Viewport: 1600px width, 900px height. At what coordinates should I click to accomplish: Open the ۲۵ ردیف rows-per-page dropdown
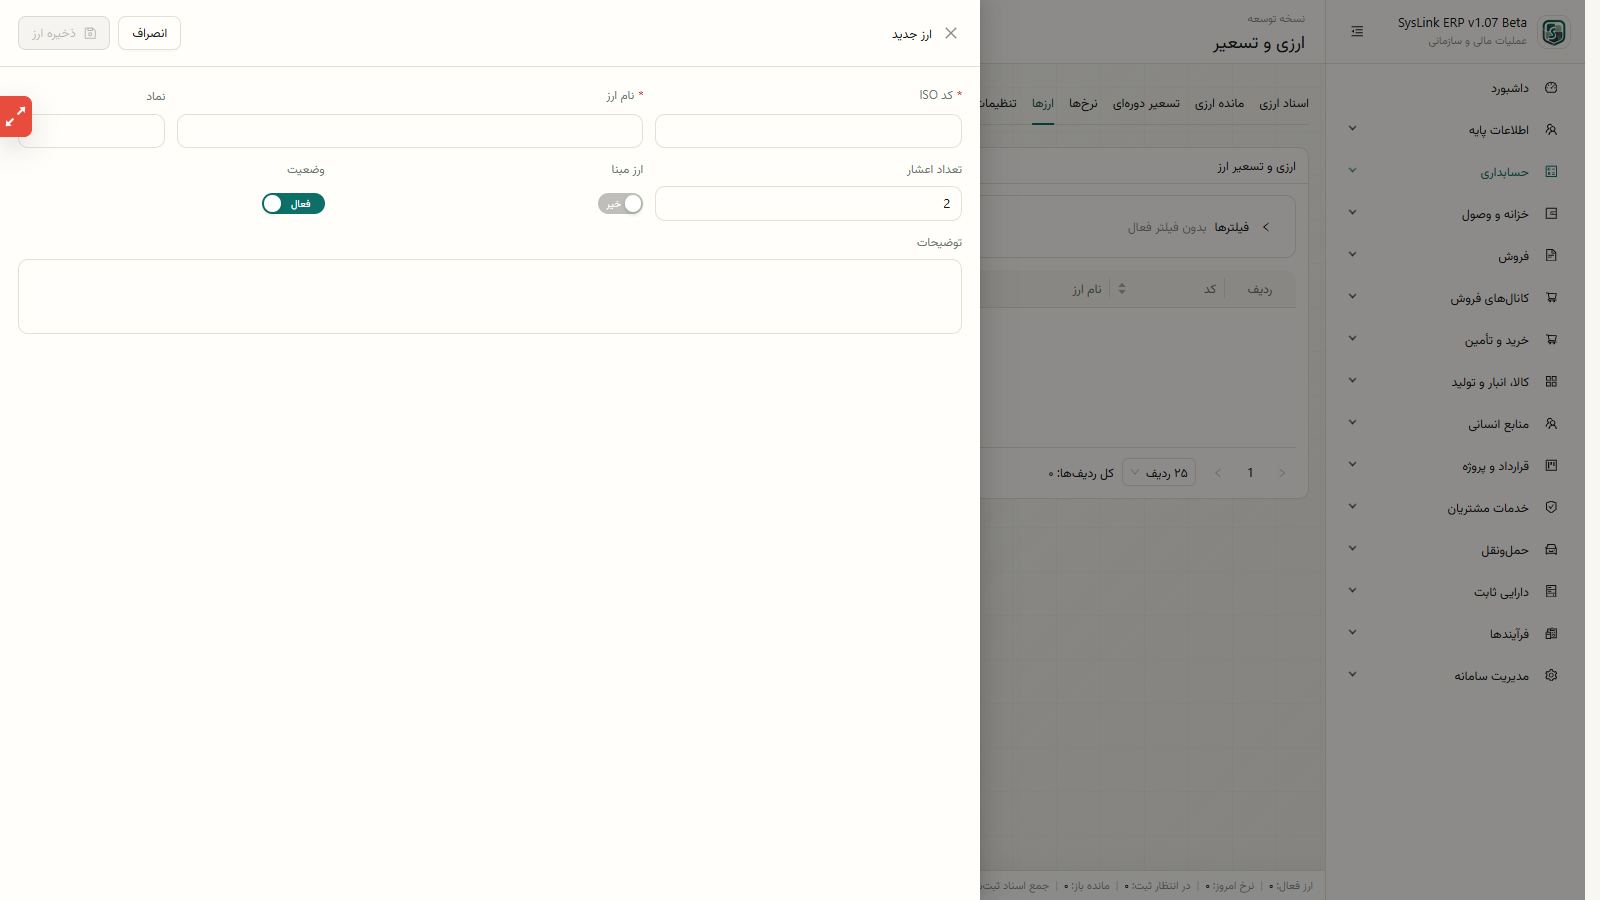(x=1159, y=473)
